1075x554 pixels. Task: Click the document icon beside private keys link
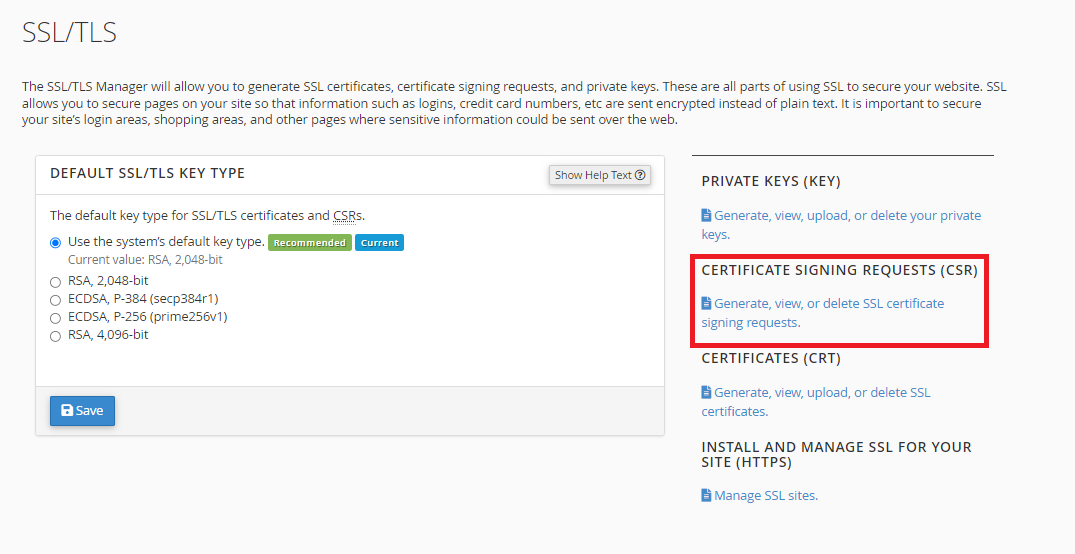click(706, 215)
